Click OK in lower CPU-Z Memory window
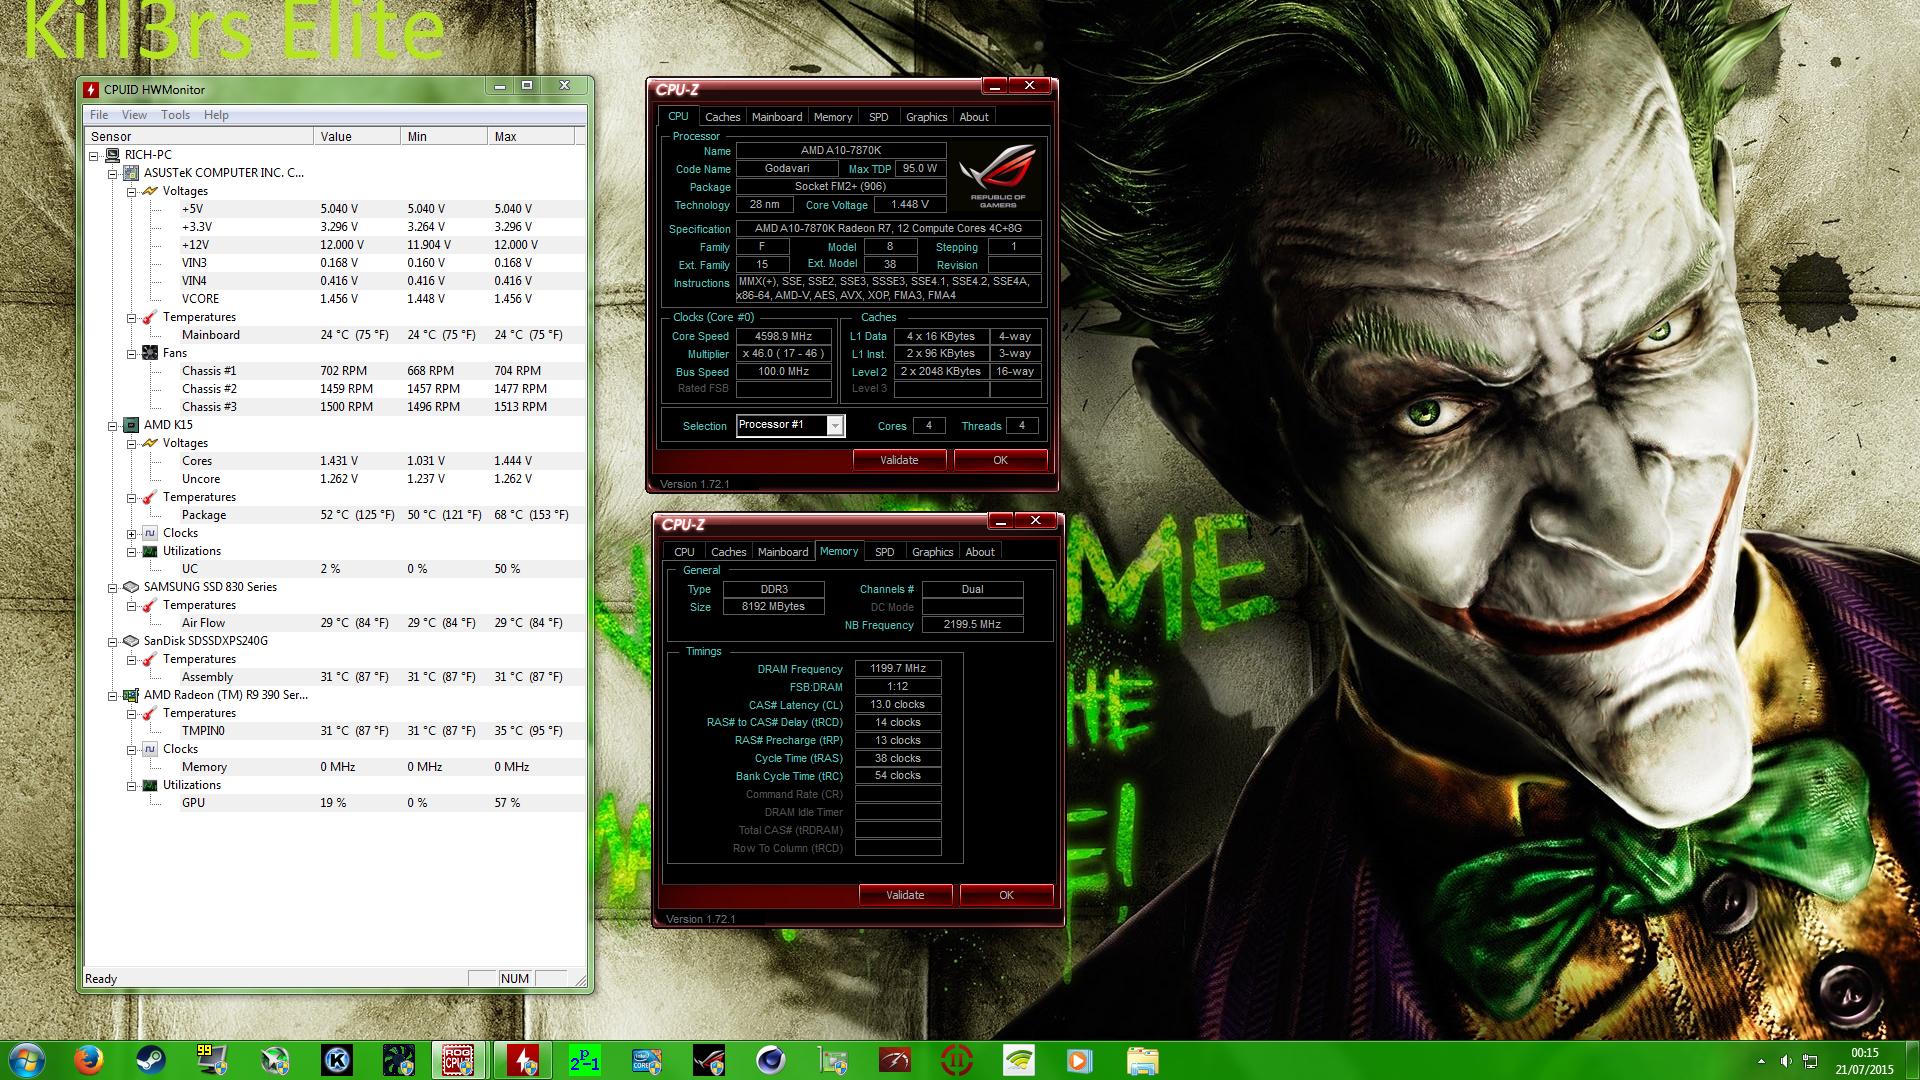The image size is (1920, 1080). coord(1006,895)
